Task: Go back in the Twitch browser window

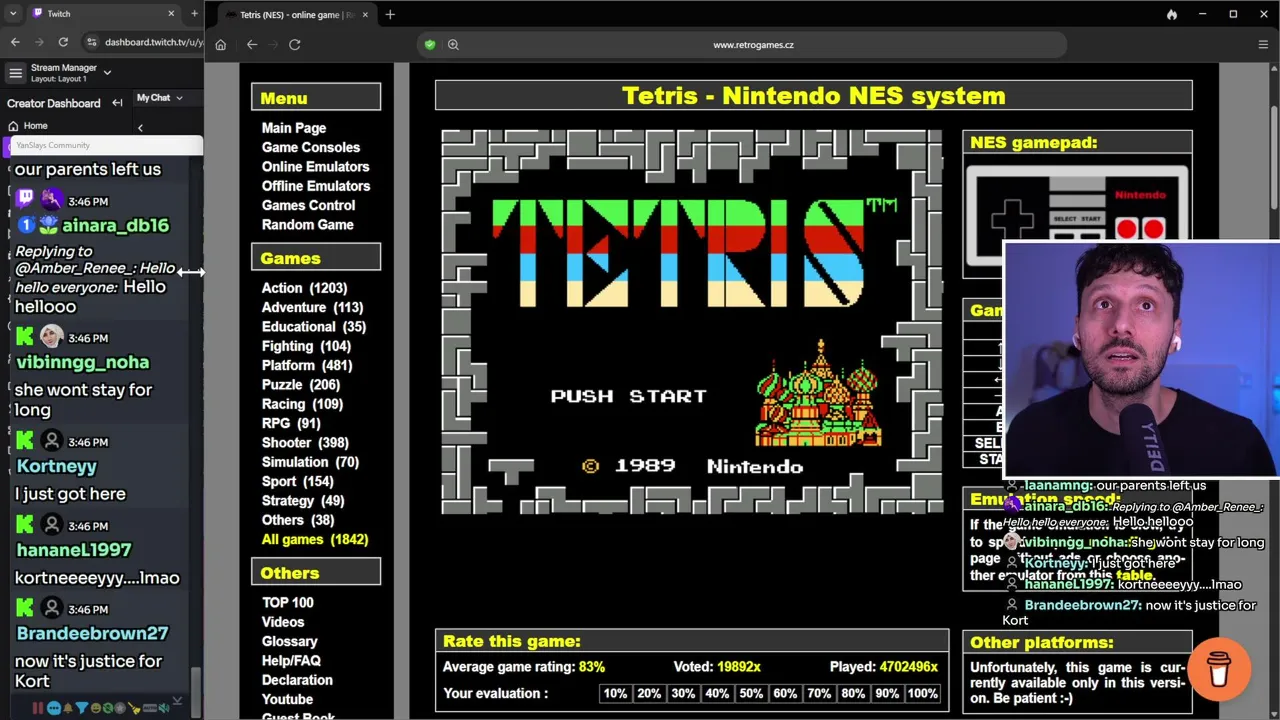Action: [15, 42]
